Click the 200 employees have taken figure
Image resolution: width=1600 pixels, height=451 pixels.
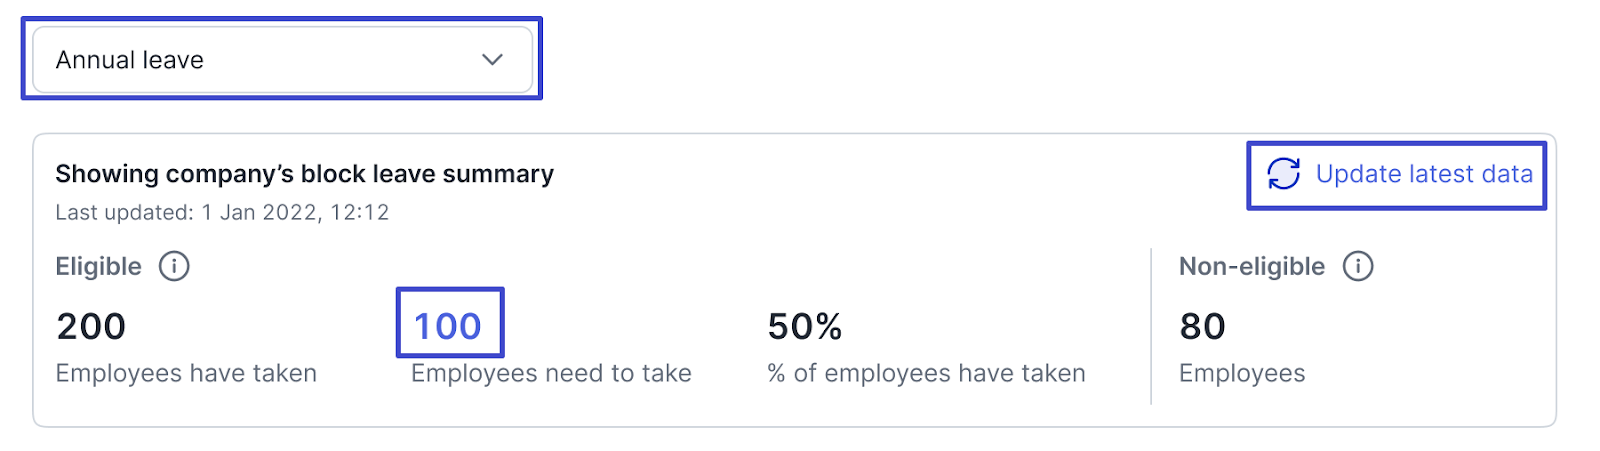[x=91, y=326]
